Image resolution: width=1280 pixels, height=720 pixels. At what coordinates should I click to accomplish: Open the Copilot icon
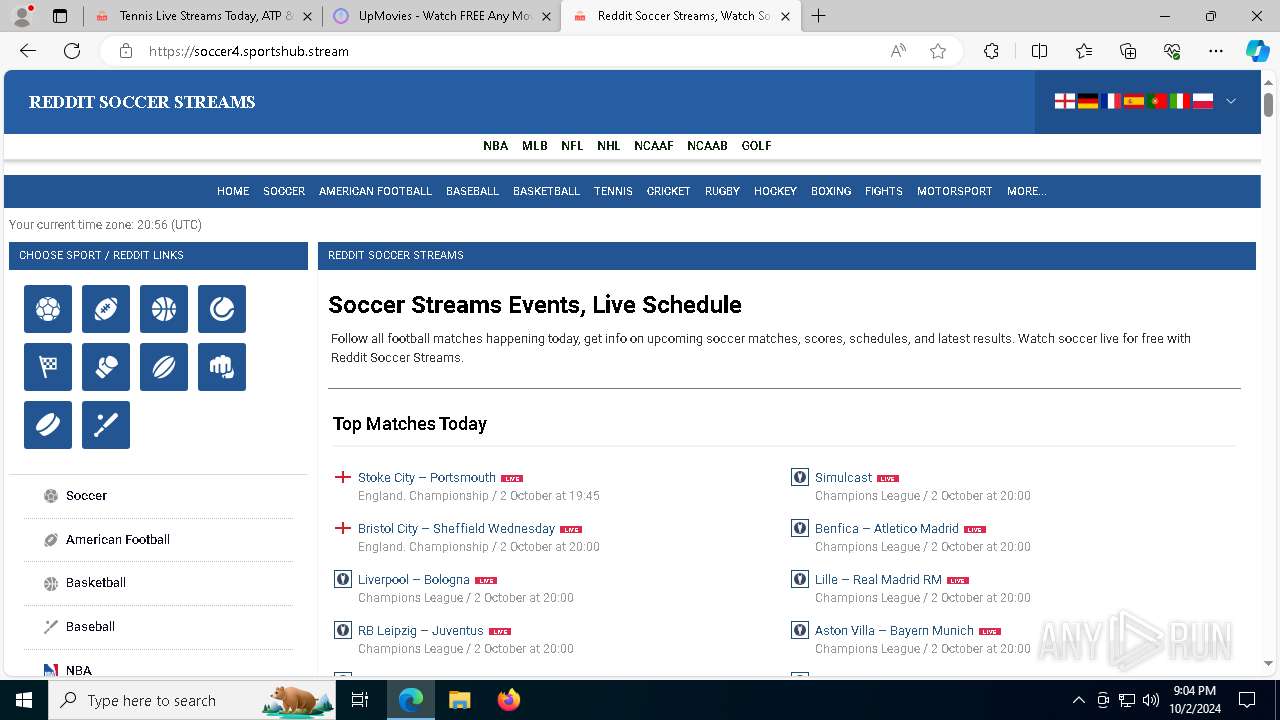tap(1257, 51)
